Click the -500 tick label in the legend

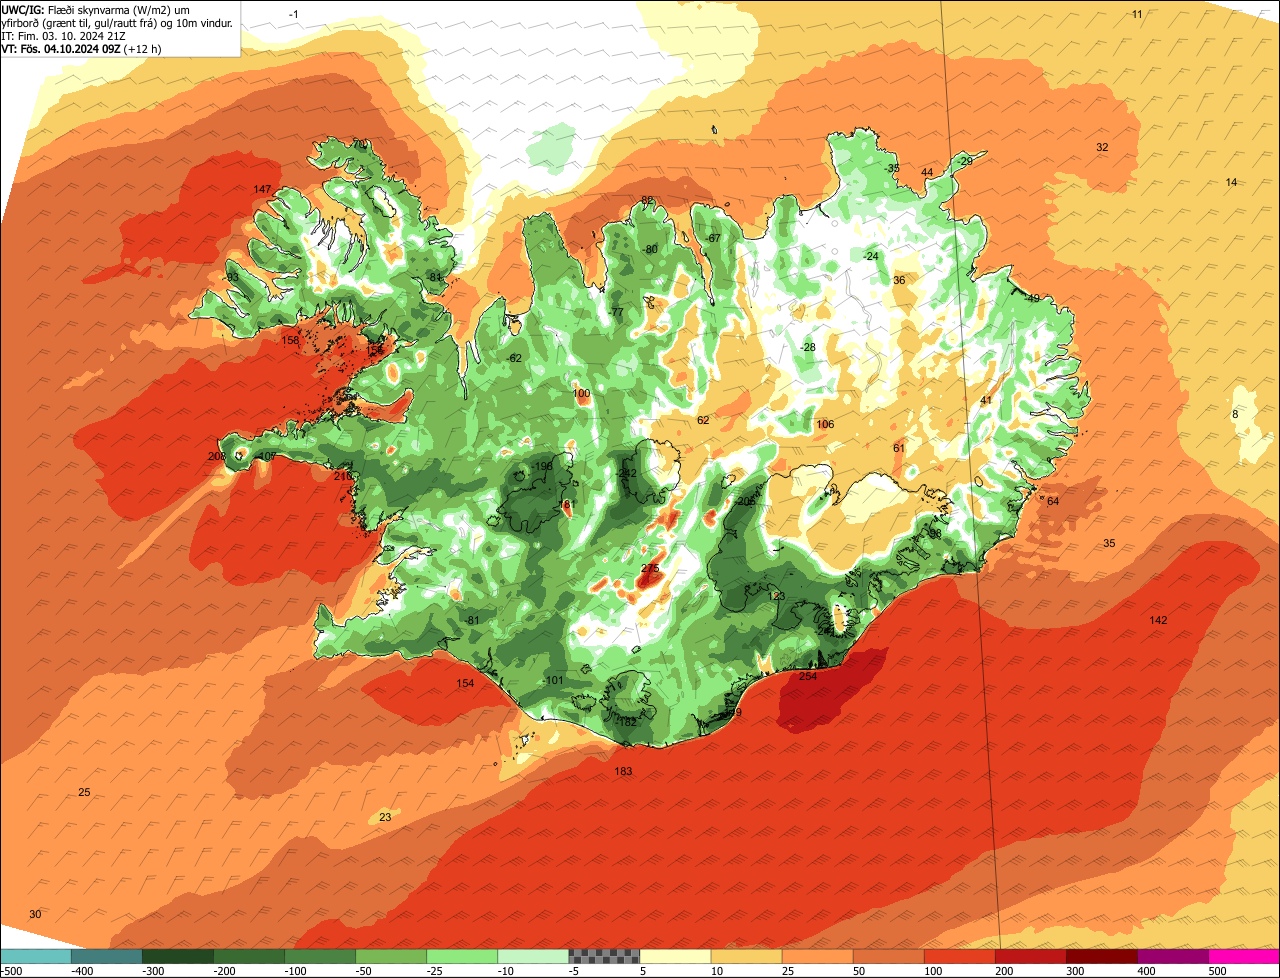[x=12, y=970]
